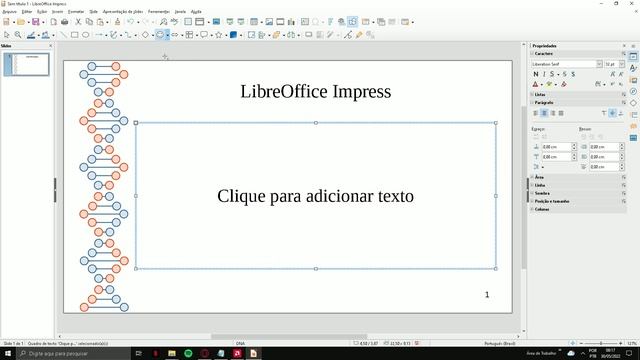
Task: Click the Undo arrow icon
Action: [x=130, y=22]
